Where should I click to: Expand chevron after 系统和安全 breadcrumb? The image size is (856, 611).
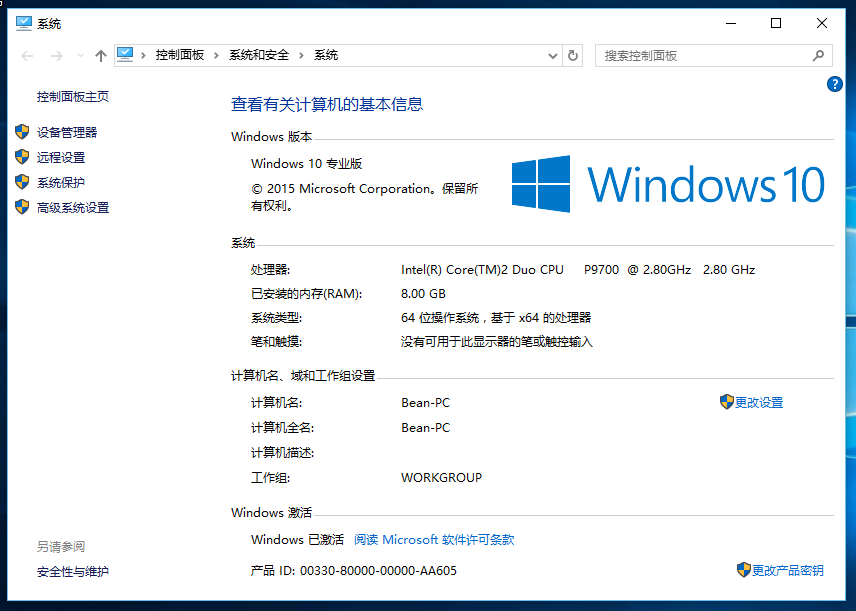(301, 55)
